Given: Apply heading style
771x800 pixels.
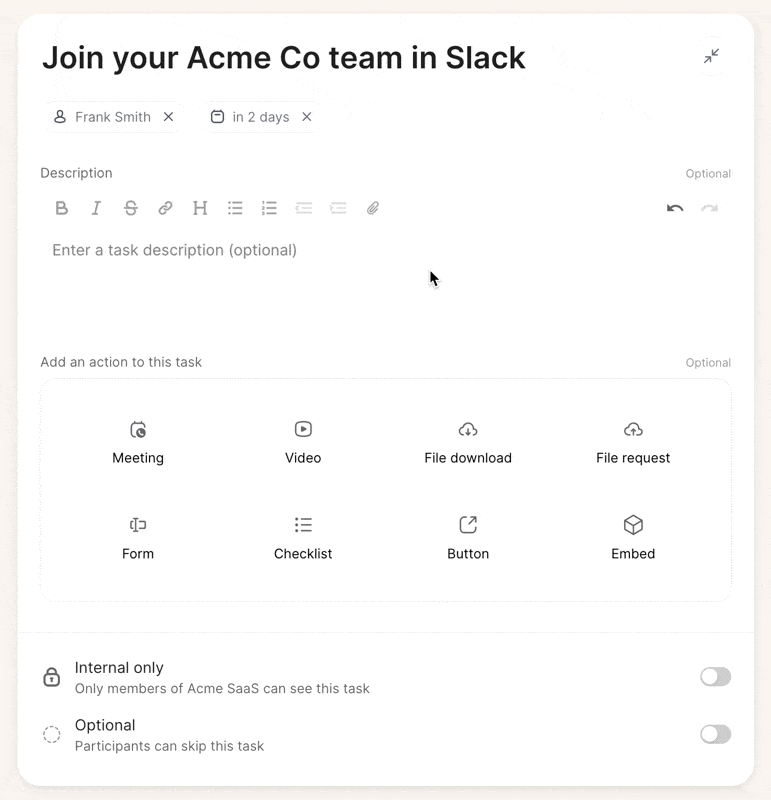Looking at the screenshot, I should pos(200,208).
